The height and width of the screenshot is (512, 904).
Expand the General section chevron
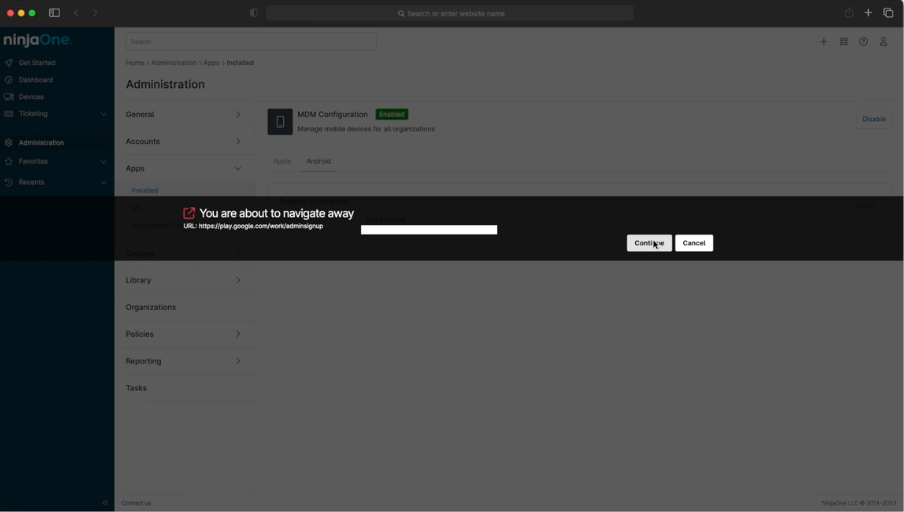point(238,114)
